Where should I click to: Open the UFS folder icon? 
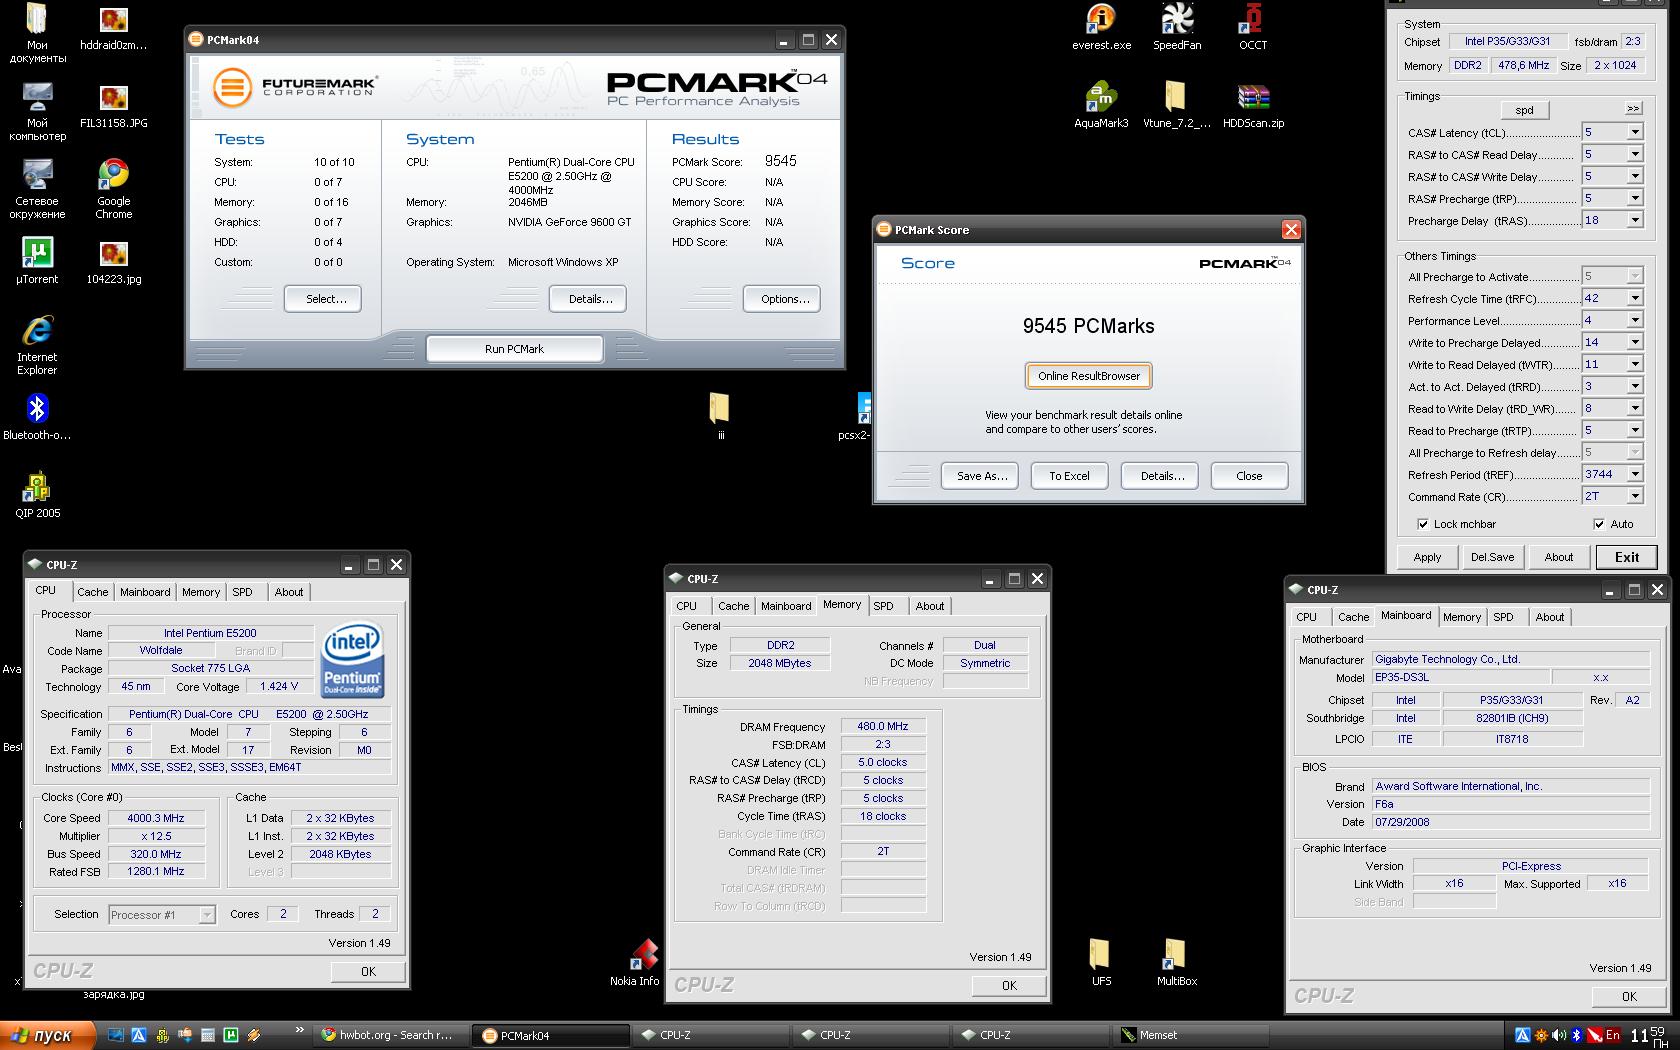click(1101, 963)
